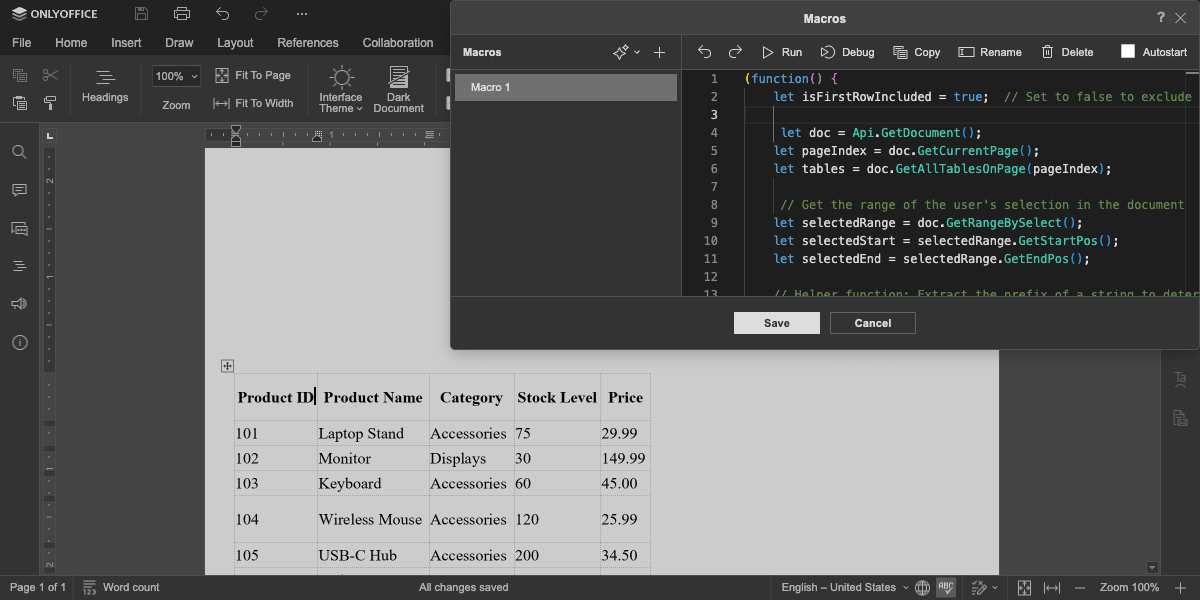
Task: Click the Cut scissors icon
Action: pyautogui.click(x=51, y=75)
